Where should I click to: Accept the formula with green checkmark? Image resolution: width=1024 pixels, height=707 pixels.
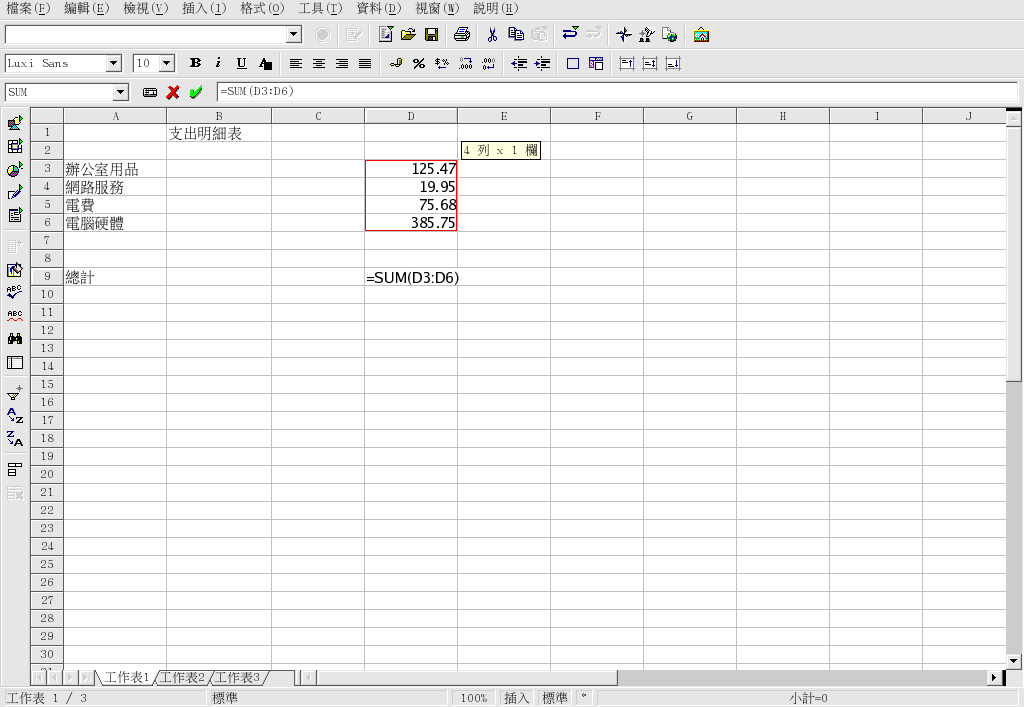pos(196,92)
